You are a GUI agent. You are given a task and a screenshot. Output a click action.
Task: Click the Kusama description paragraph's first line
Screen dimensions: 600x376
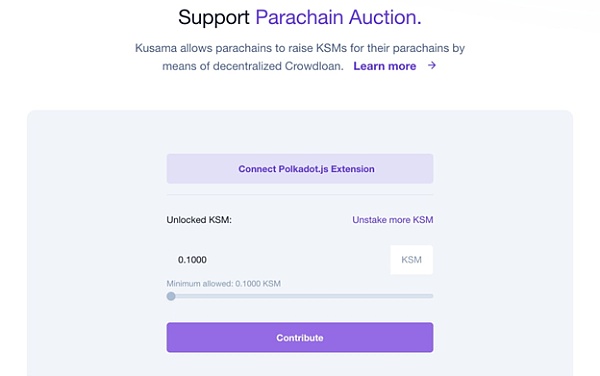(x=300, y=48)
